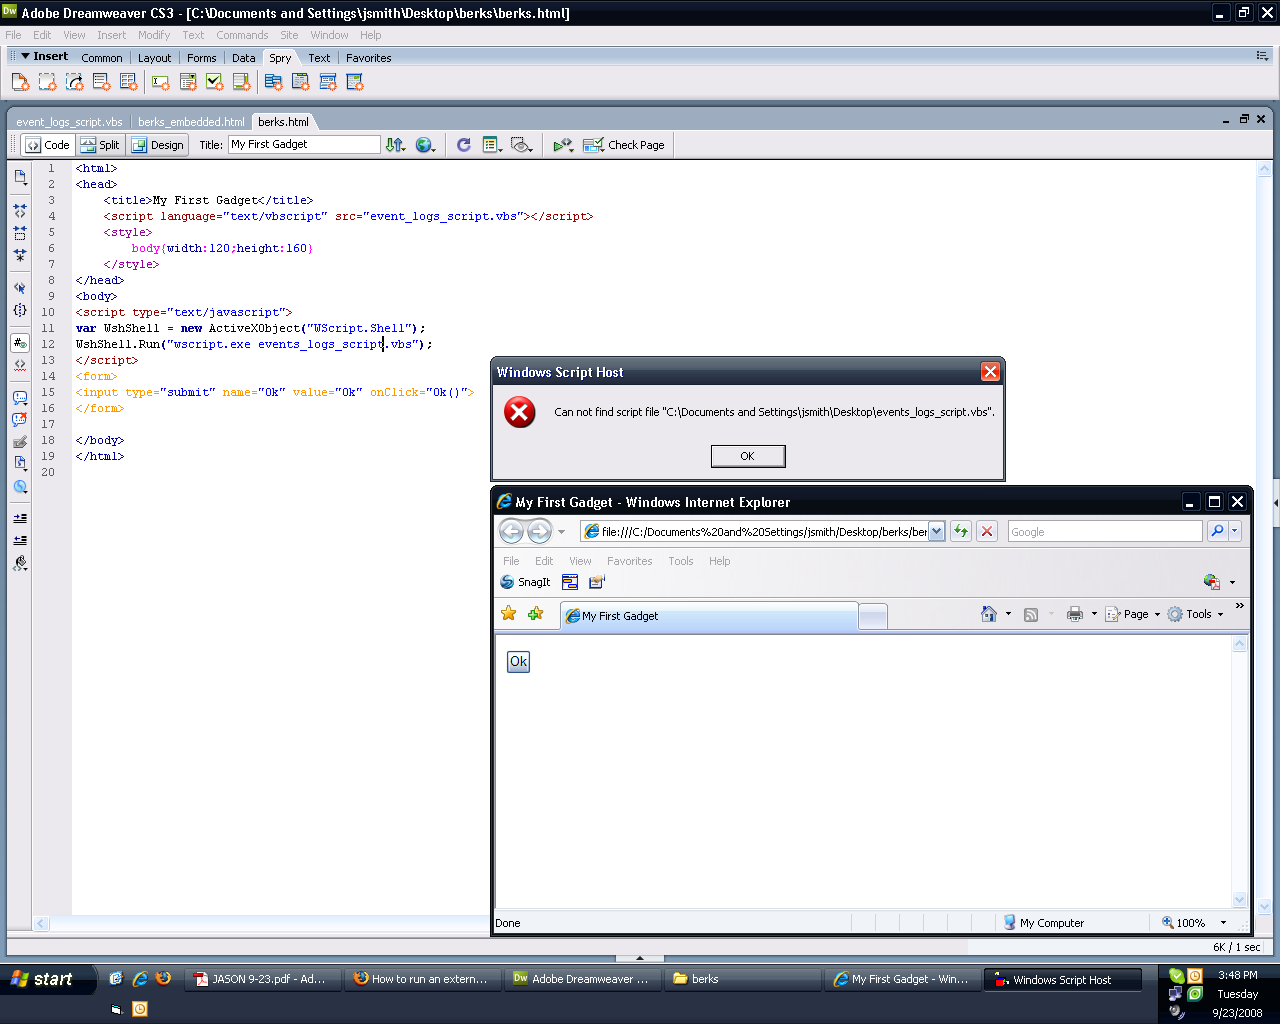The height and width of the screenshot is (1024, 1280).
Task: Run Check Page validation
Action: tap(624, 144)
